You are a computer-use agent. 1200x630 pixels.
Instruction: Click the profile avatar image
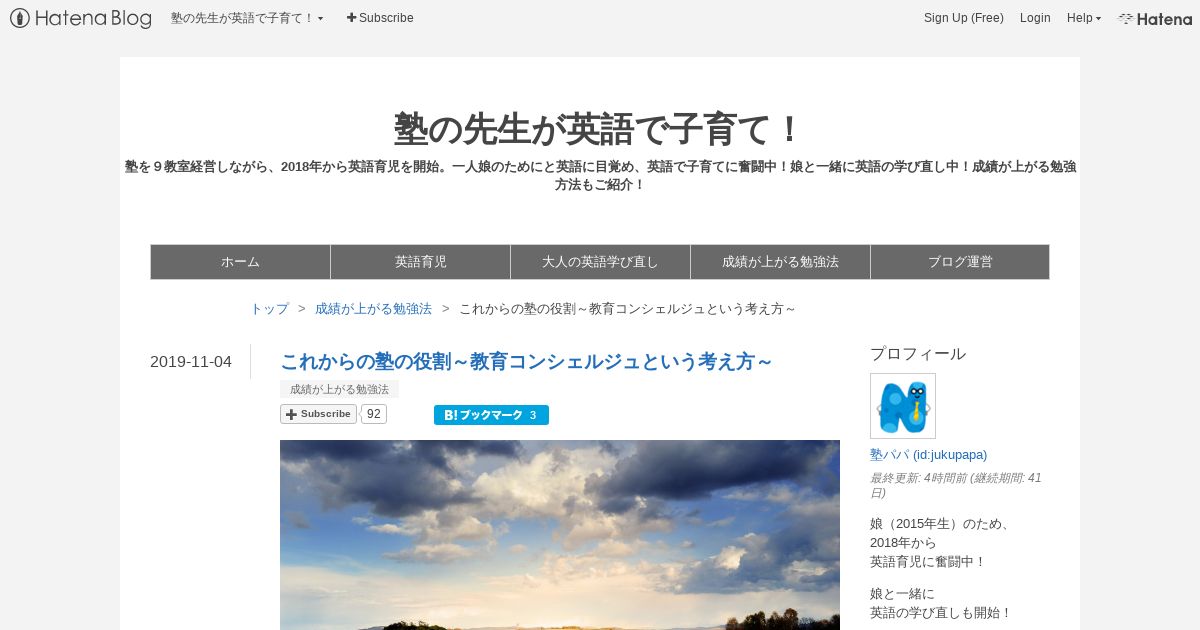click(903, 406)
